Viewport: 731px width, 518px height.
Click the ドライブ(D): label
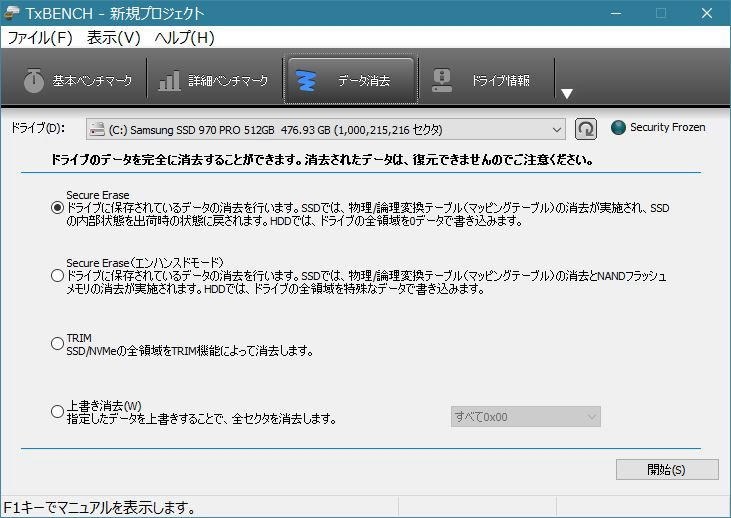click(x=38, y=128)
